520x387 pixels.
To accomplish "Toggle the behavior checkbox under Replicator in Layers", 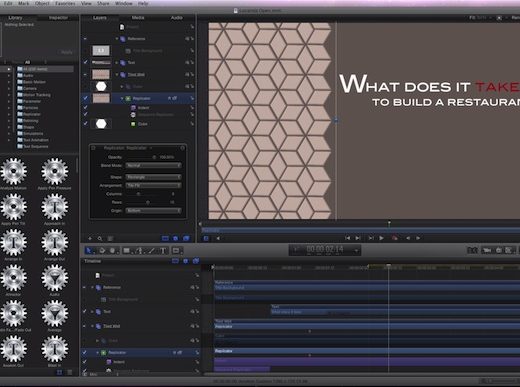I will pos(85,107).
